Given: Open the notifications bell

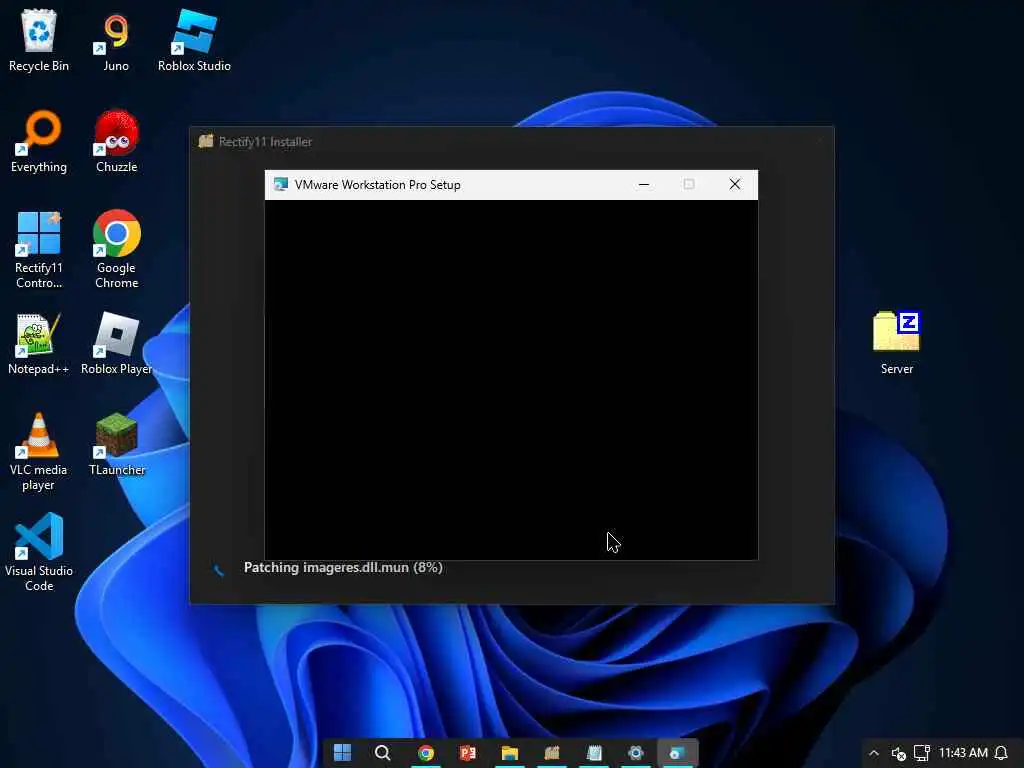Looking at the screenshot, I should (x=1001, y=753).
